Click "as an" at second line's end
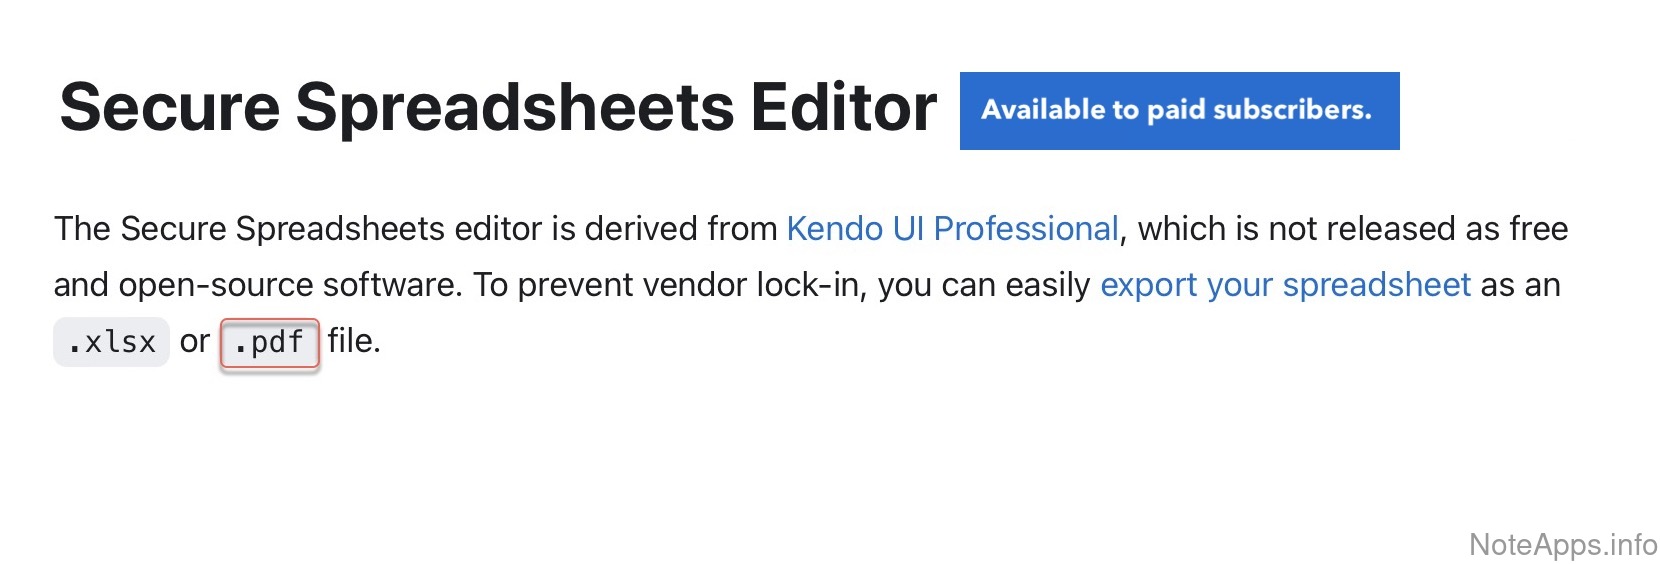 [x=1520, y=285]
